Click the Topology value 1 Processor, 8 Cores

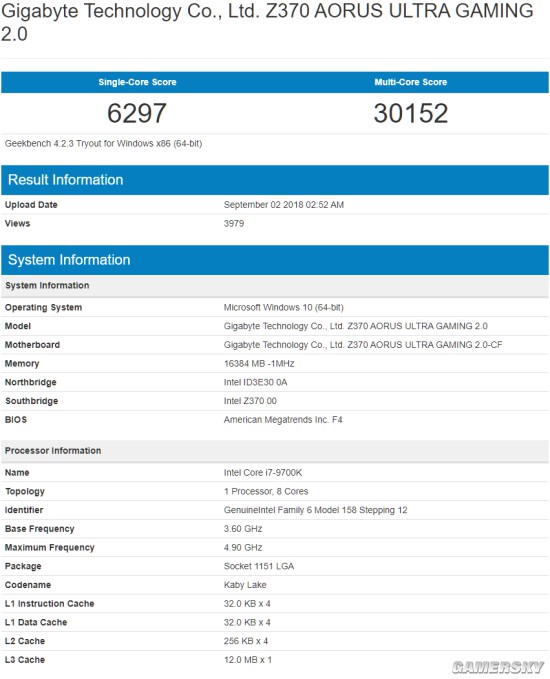point(266,491)
